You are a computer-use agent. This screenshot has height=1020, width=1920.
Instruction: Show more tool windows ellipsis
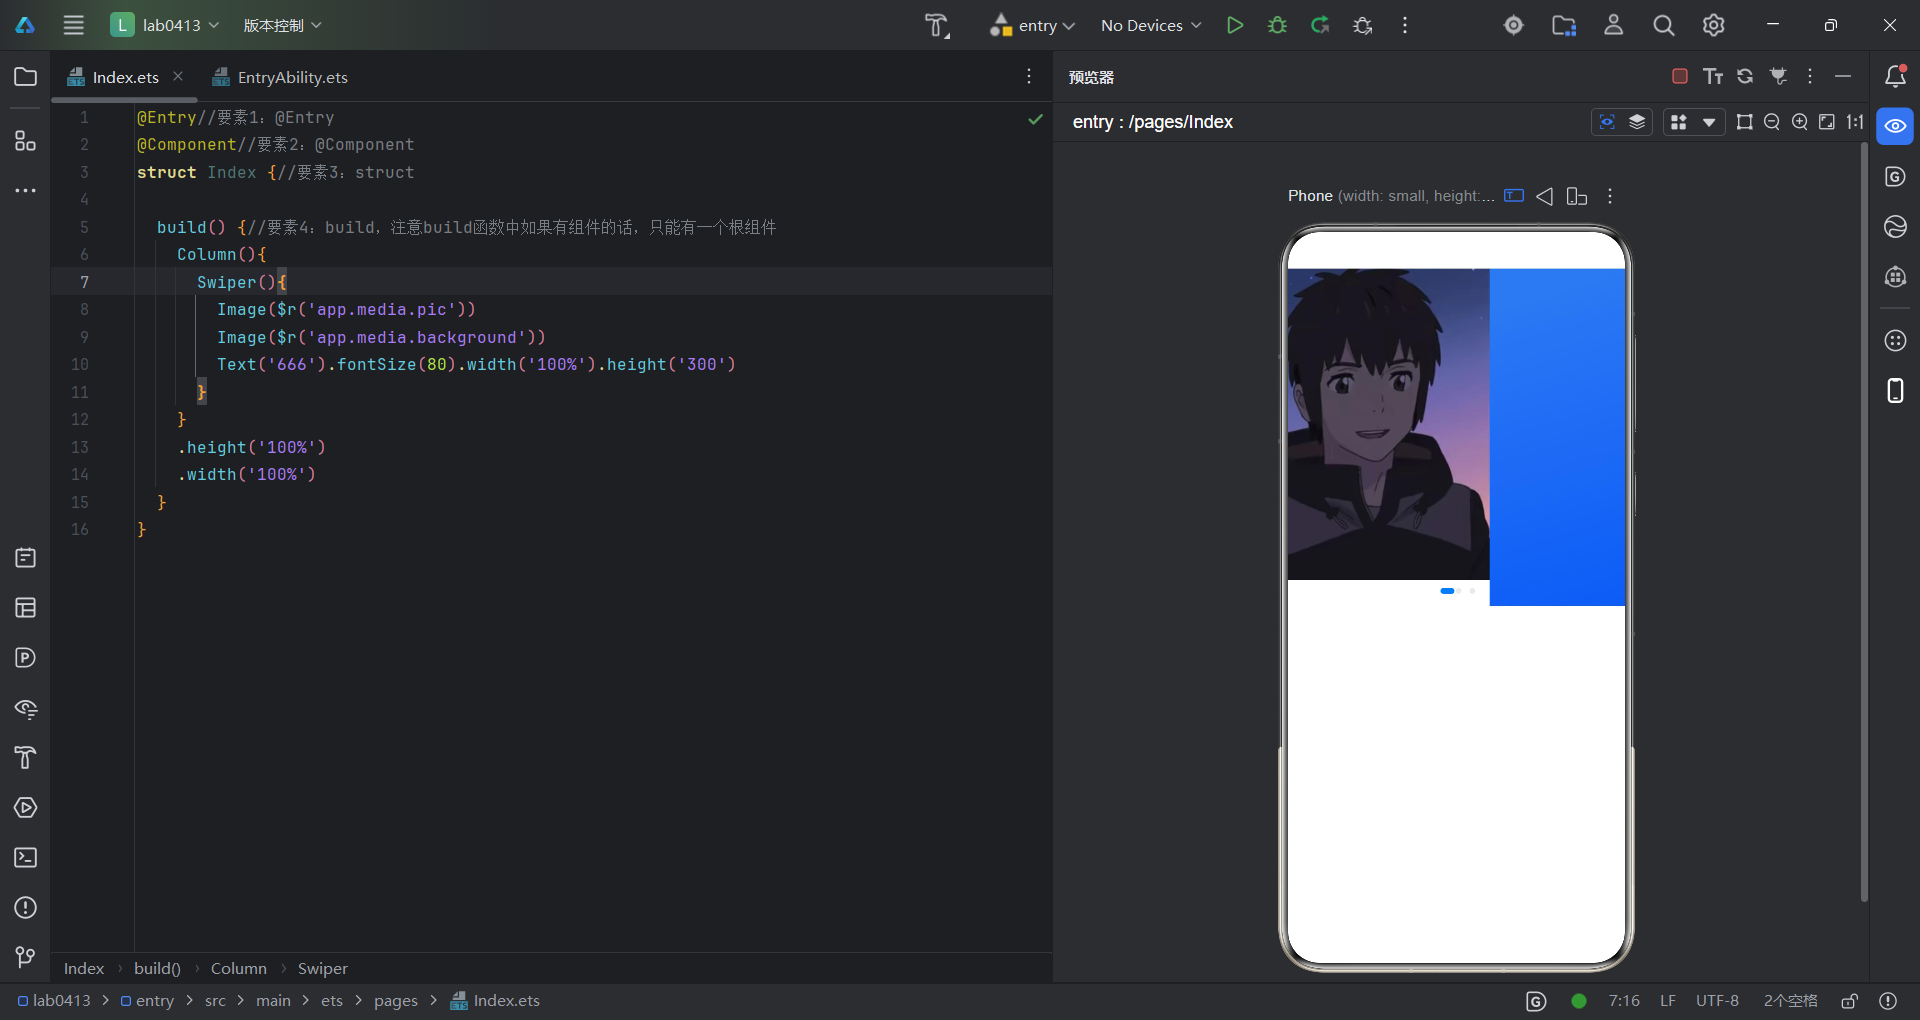pyautogui.click(x=26, y=190)
